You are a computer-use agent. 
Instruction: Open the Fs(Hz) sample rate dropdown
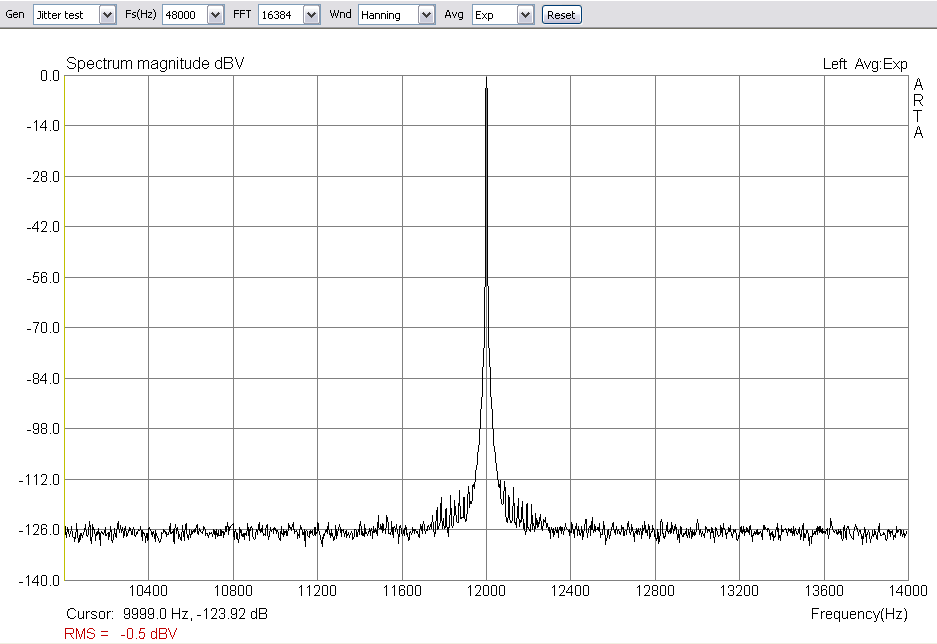pos(193,15)
